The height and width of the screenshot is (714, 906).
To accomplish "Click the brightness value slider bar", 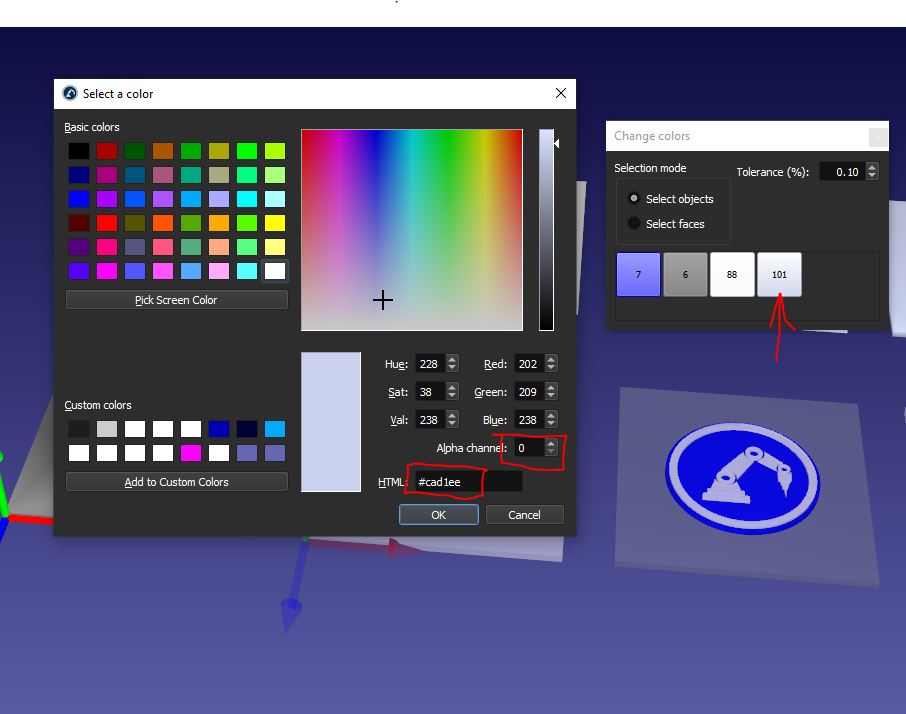I will click(546, 230).
